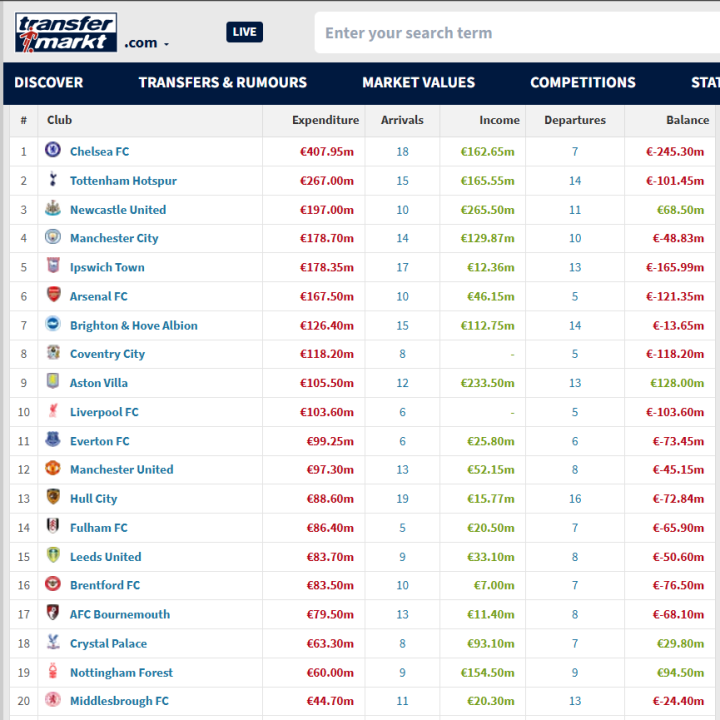Click Newcastle's €265.50m income value
Viewport: 720px width, 720px height.
tap(487, 210)
